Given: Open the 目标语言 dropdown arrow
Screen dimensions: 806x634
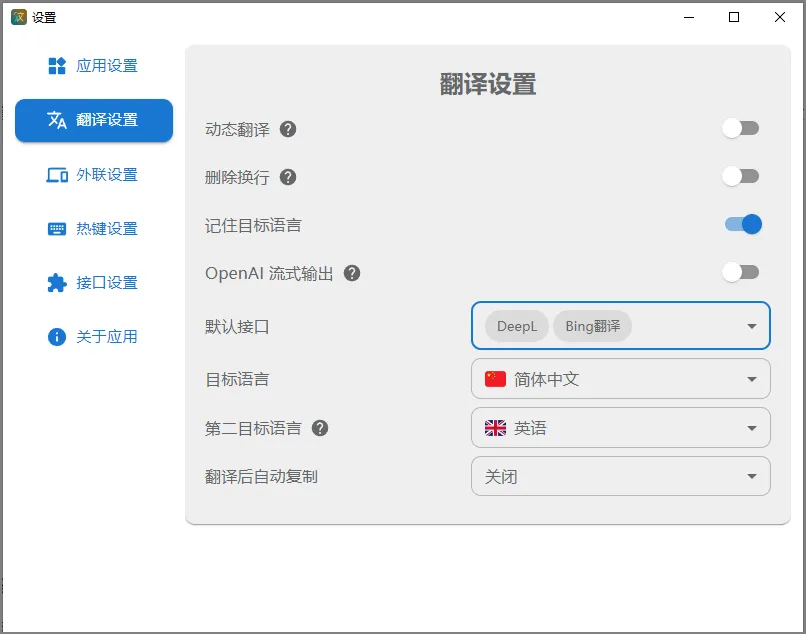Looking at the screenshot, I should [752, 379].
